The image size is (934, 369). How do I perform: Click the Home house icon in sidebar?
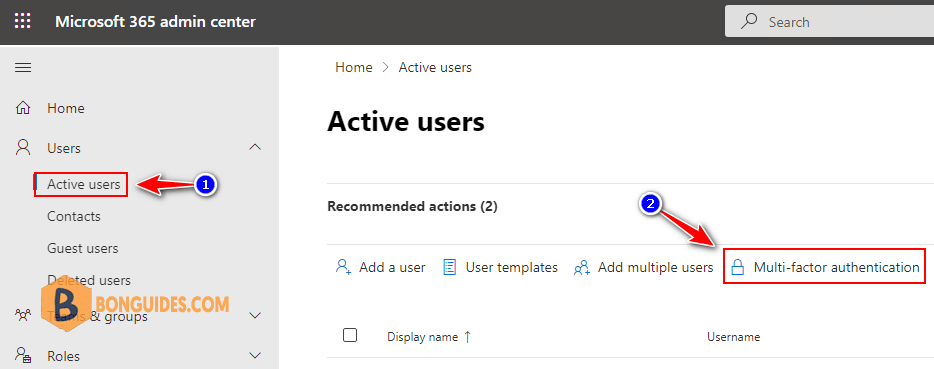(x=23, y=108)
